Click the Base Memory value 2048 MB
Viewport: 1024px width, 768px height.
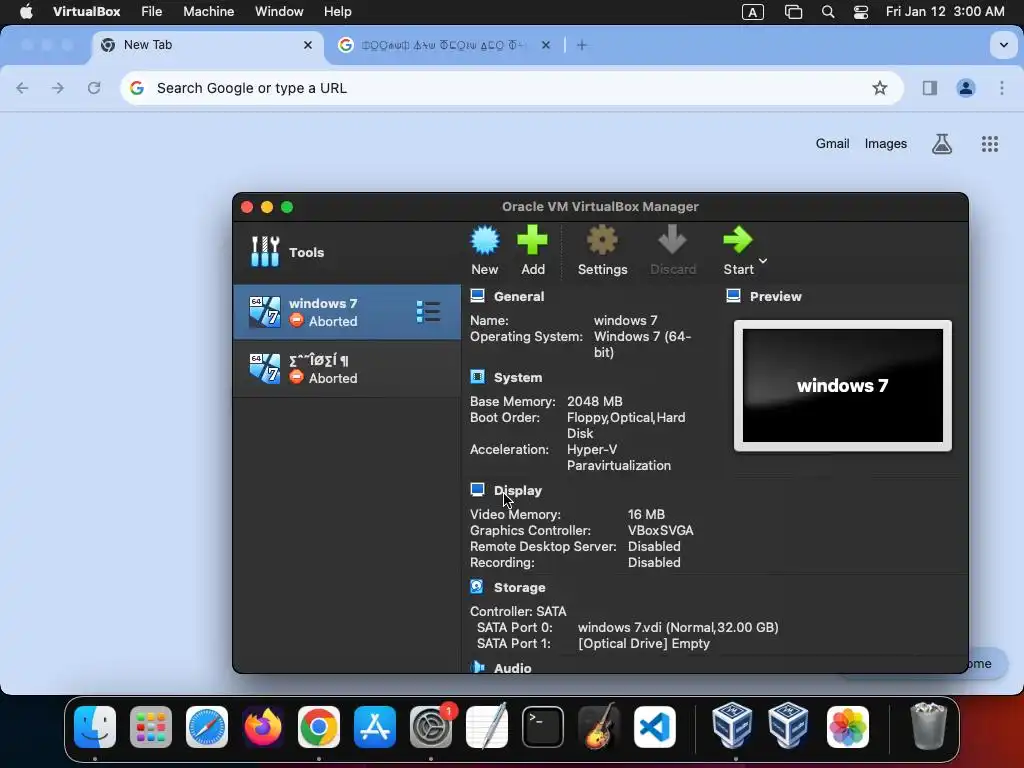pos(594,402)
